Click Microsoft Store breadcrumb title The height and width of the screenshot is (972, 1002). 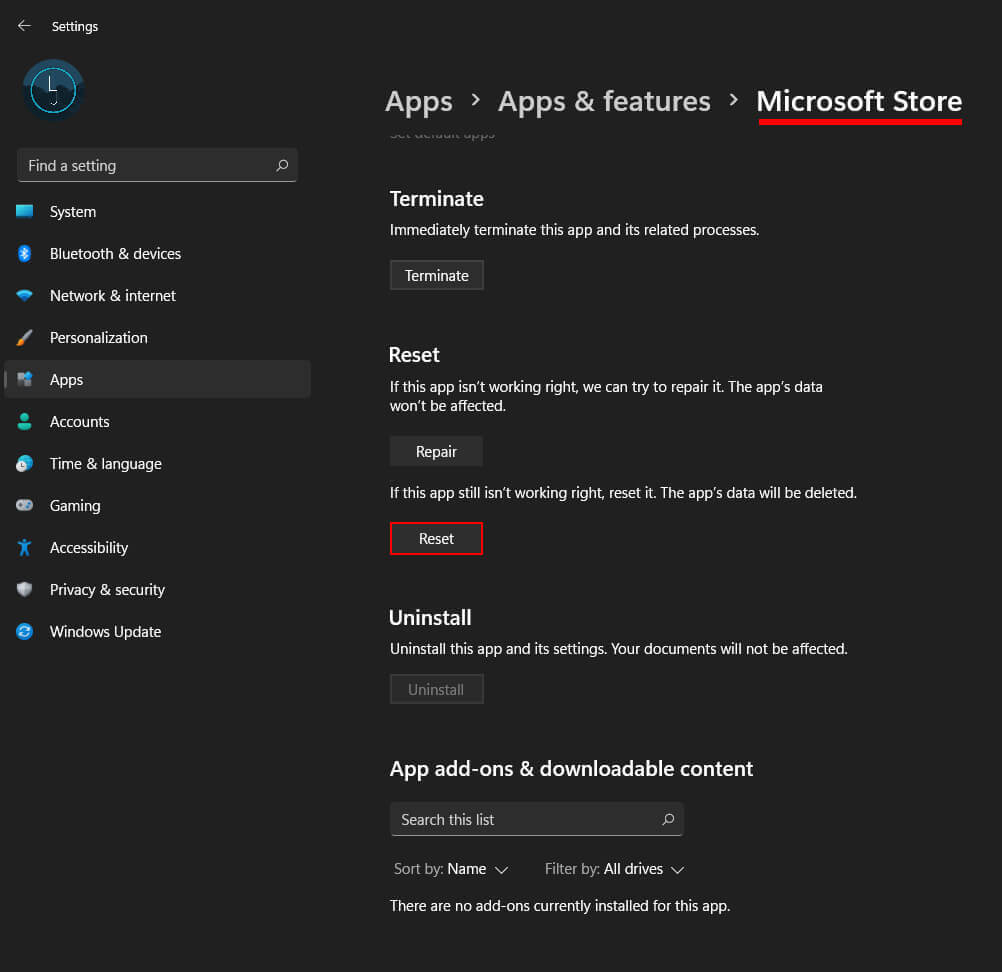(x=859, y=102)
